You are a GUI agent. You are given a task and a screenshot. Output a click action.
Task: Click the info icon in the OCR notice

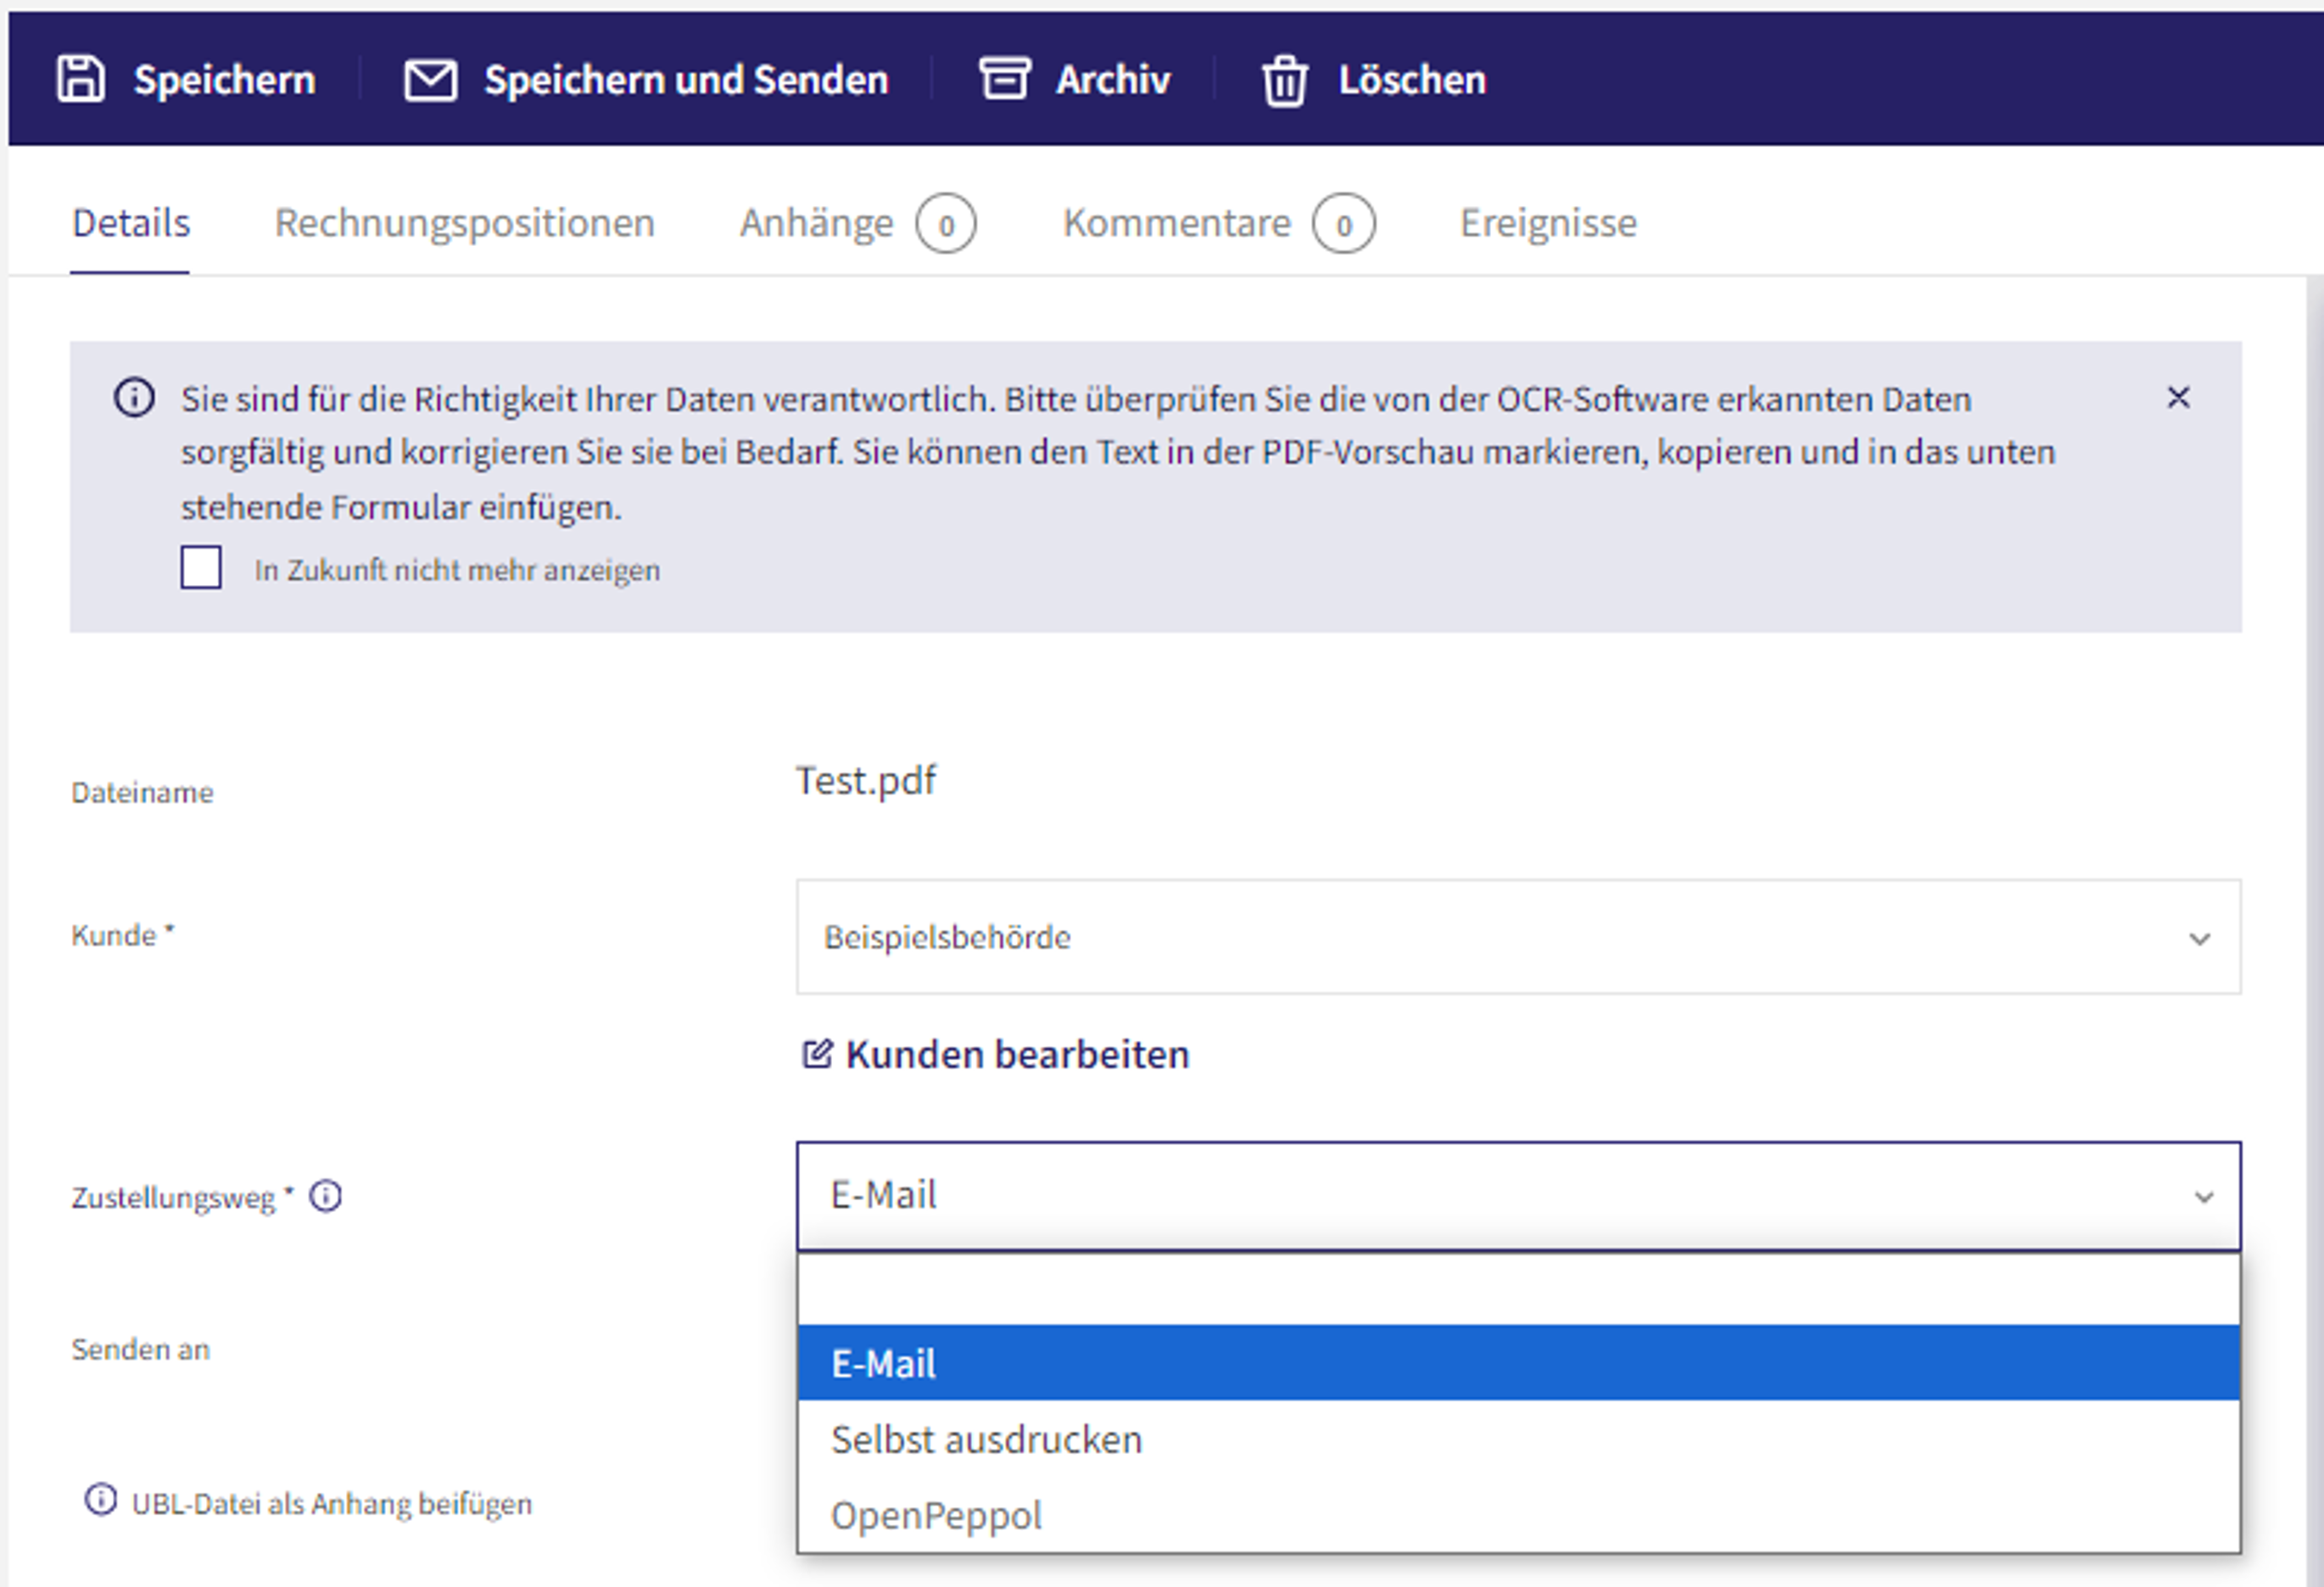coord(134,397)
